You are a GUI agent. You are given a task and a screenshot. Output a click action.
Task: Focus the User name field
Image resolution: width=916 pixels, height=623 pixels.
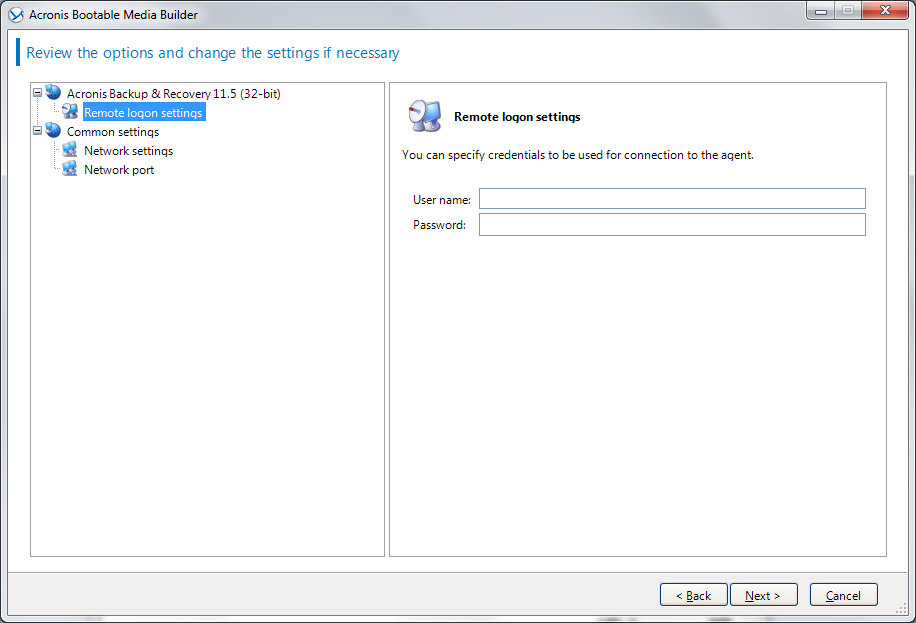click(x=672, y=199)
